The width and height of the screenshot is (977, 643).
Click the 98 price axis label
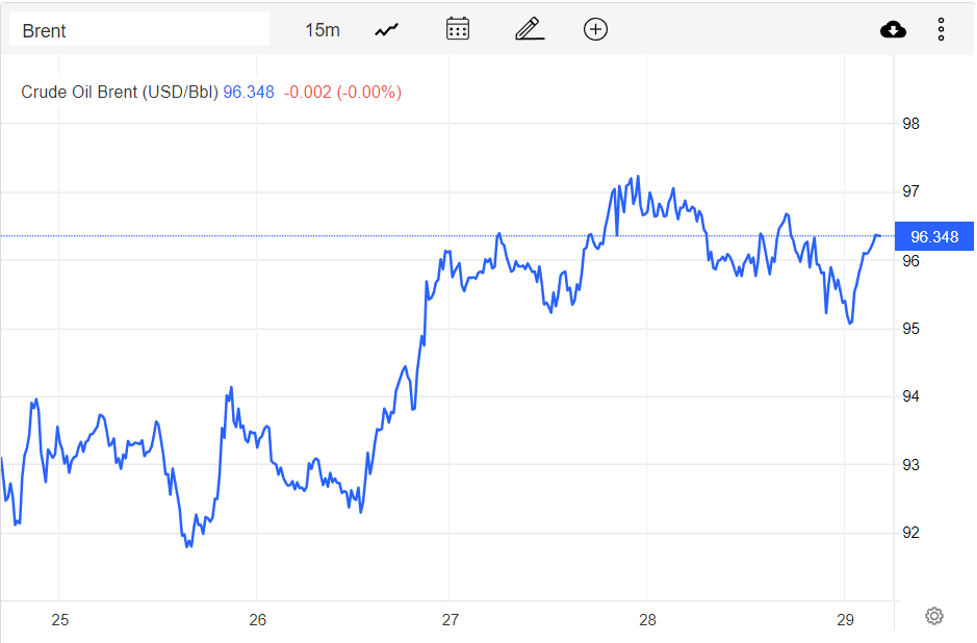pos(911,125)
